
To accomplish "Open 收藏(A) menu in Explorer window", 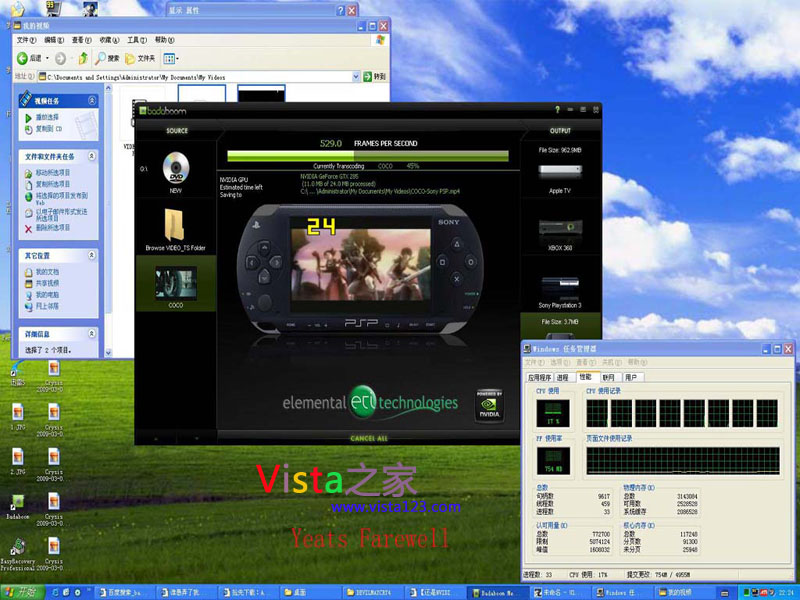I will [109, 40].
